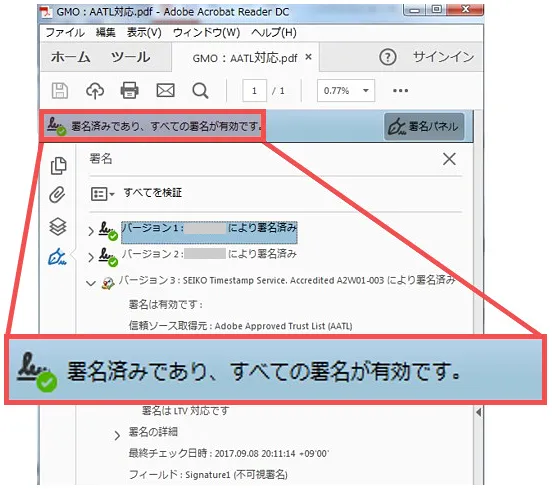This screenshot has width=552, height=489.
Task: Select the SEIKO Timestamp Service row
Action: (287, 280)
